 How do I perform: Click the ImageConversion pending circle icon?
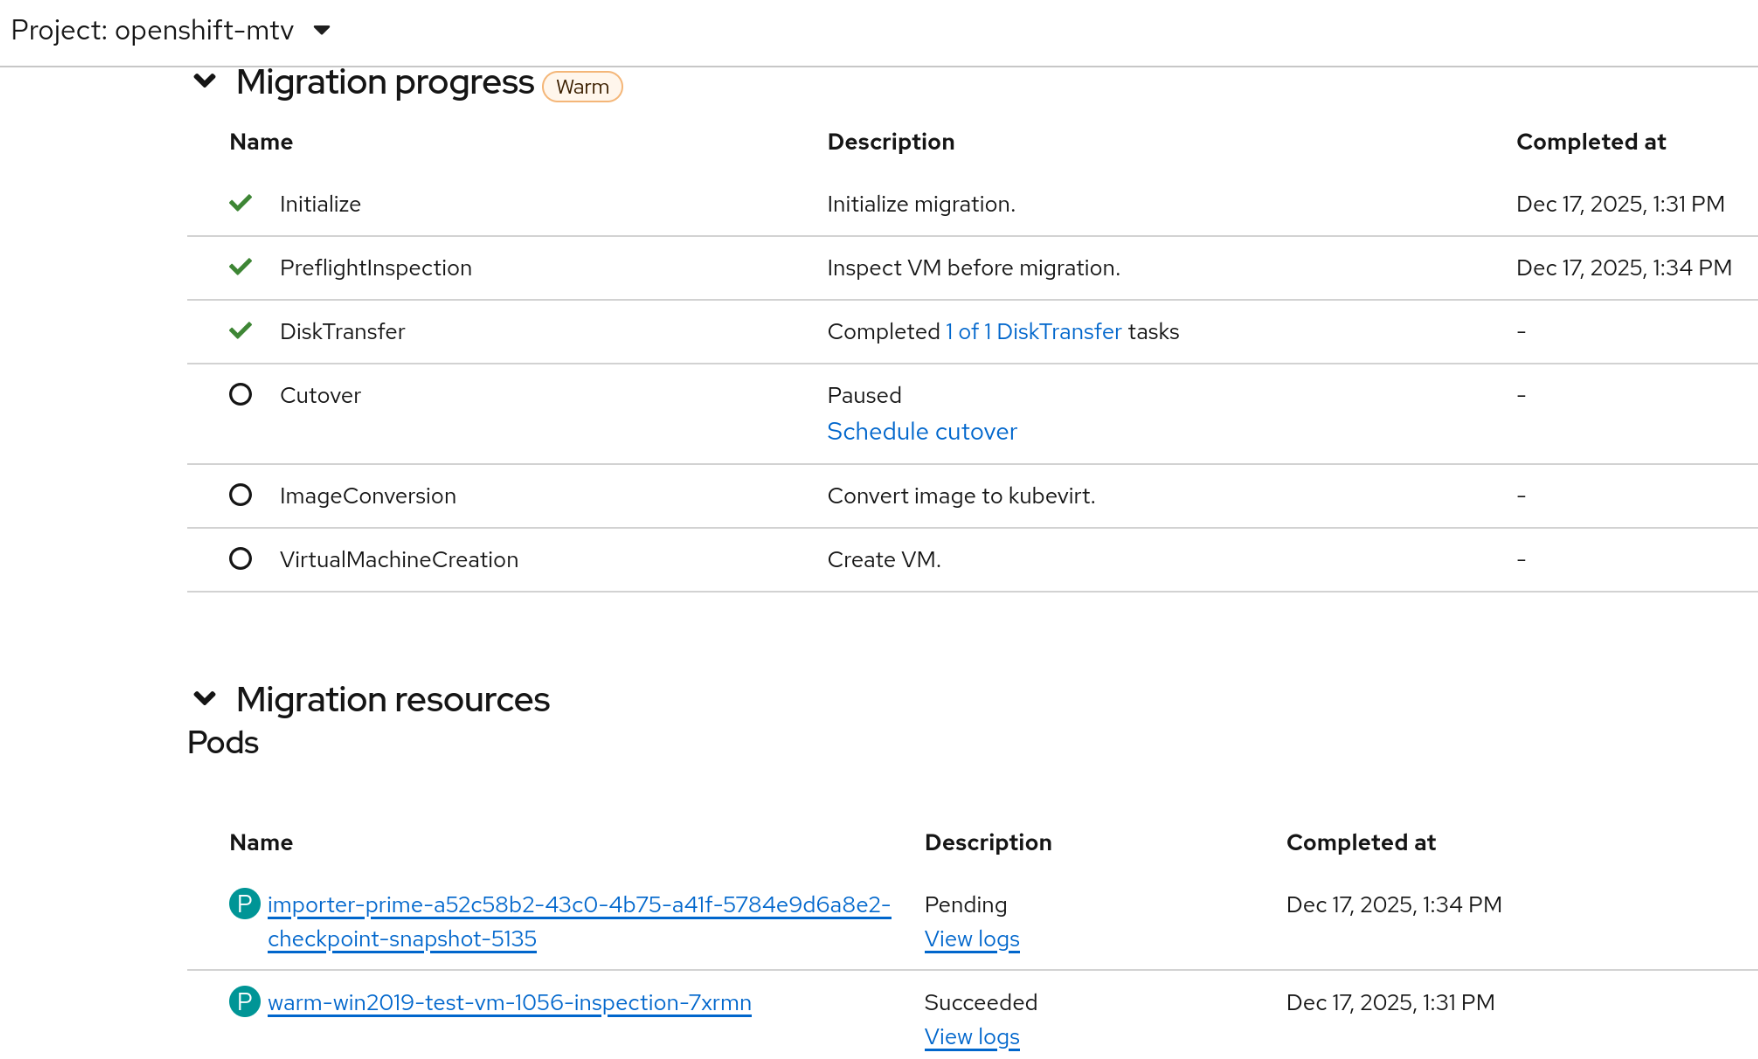(x=240, y=495)
